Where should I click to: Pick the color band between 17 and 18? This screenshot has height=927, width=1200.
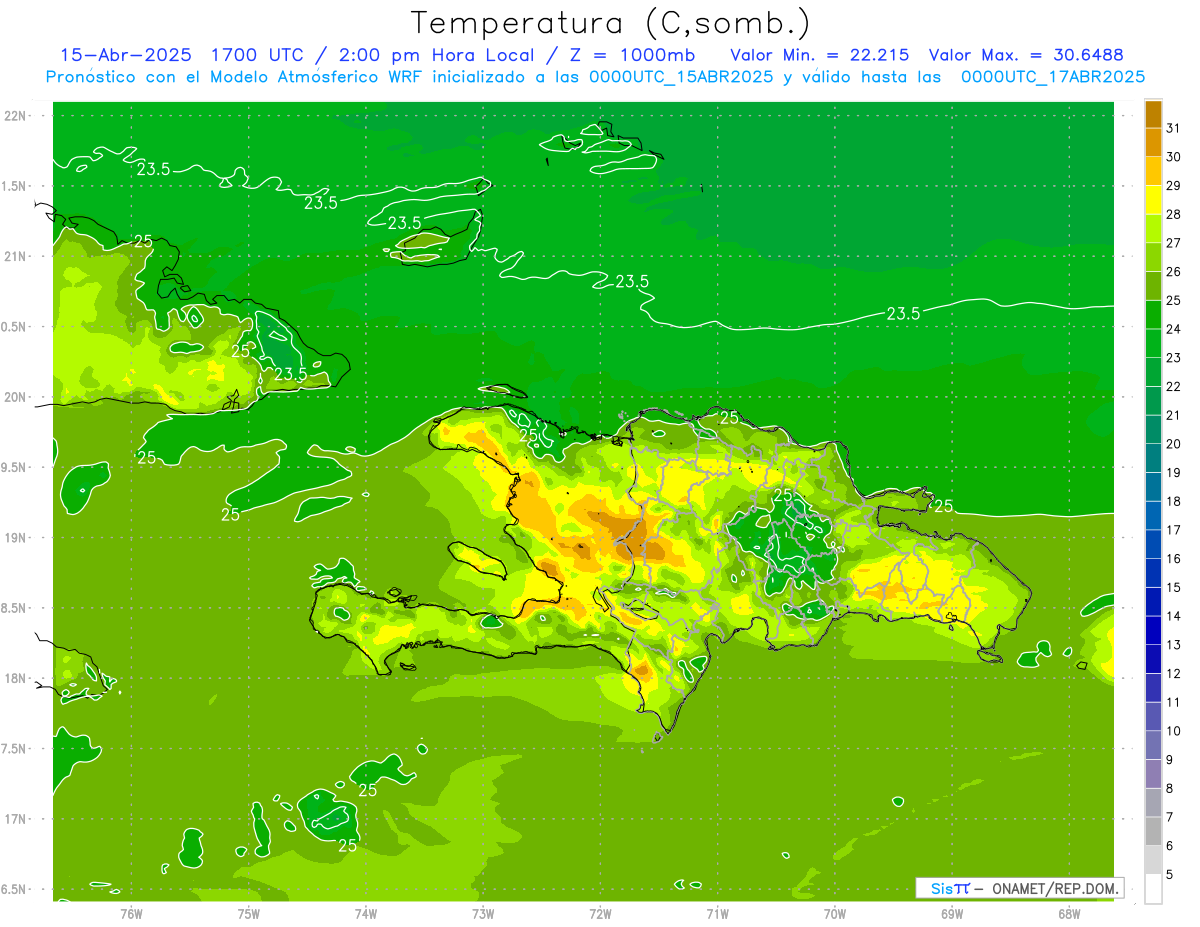[1153, 516]
